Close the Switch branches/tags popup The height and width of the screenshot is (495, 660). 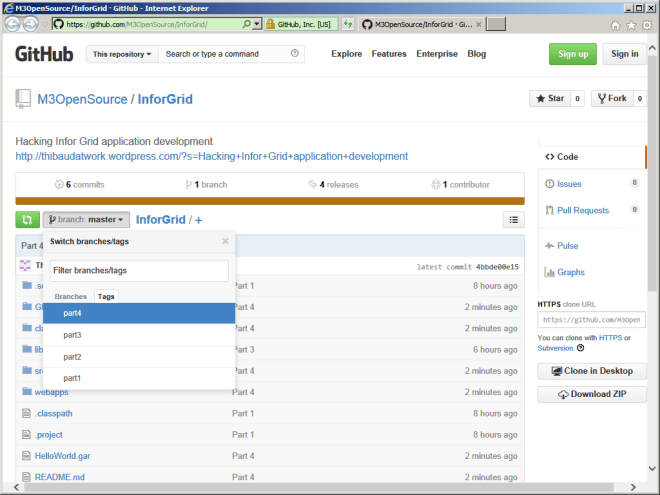point(225,241)
